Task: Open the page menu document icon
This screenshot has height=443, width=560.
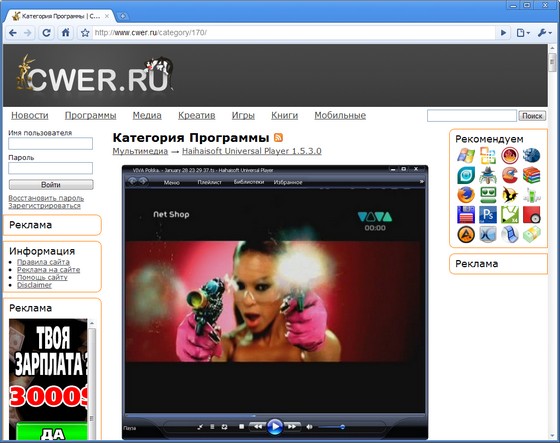Action: click(523, 33)
